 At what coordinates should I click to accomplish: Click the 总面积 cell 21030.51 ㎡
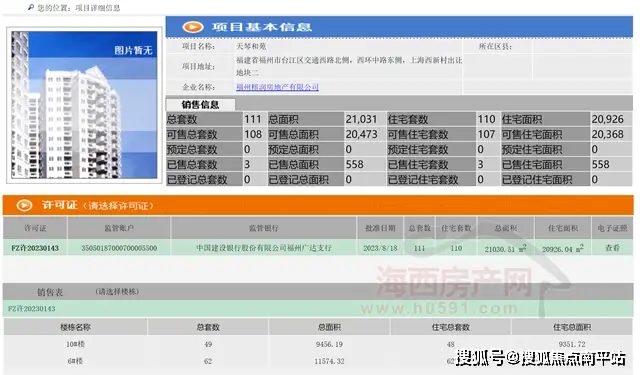point(505,248)
